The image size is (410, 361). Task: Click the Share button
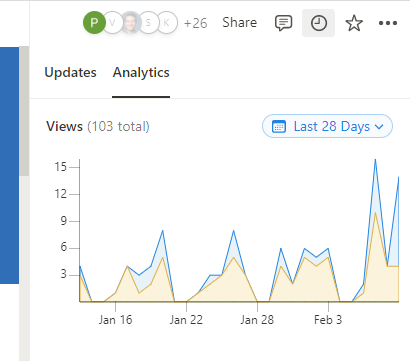pos(240,23)
